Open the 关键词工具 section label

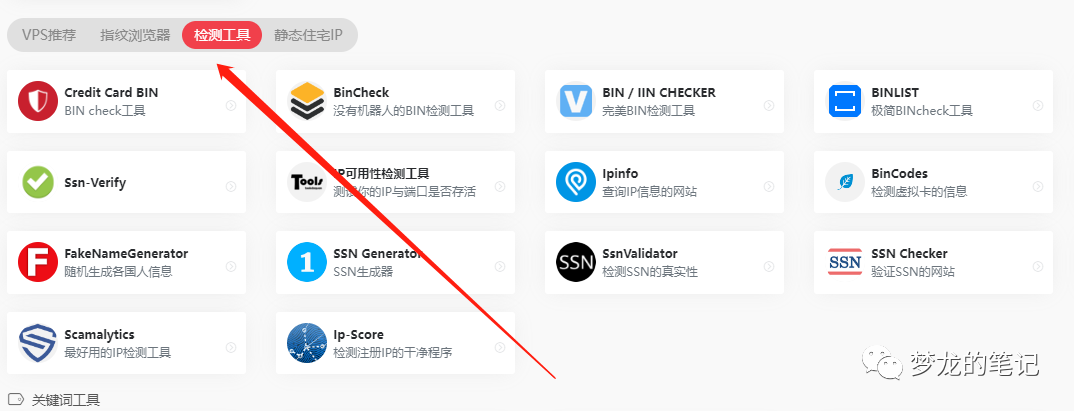click(66, 399)
